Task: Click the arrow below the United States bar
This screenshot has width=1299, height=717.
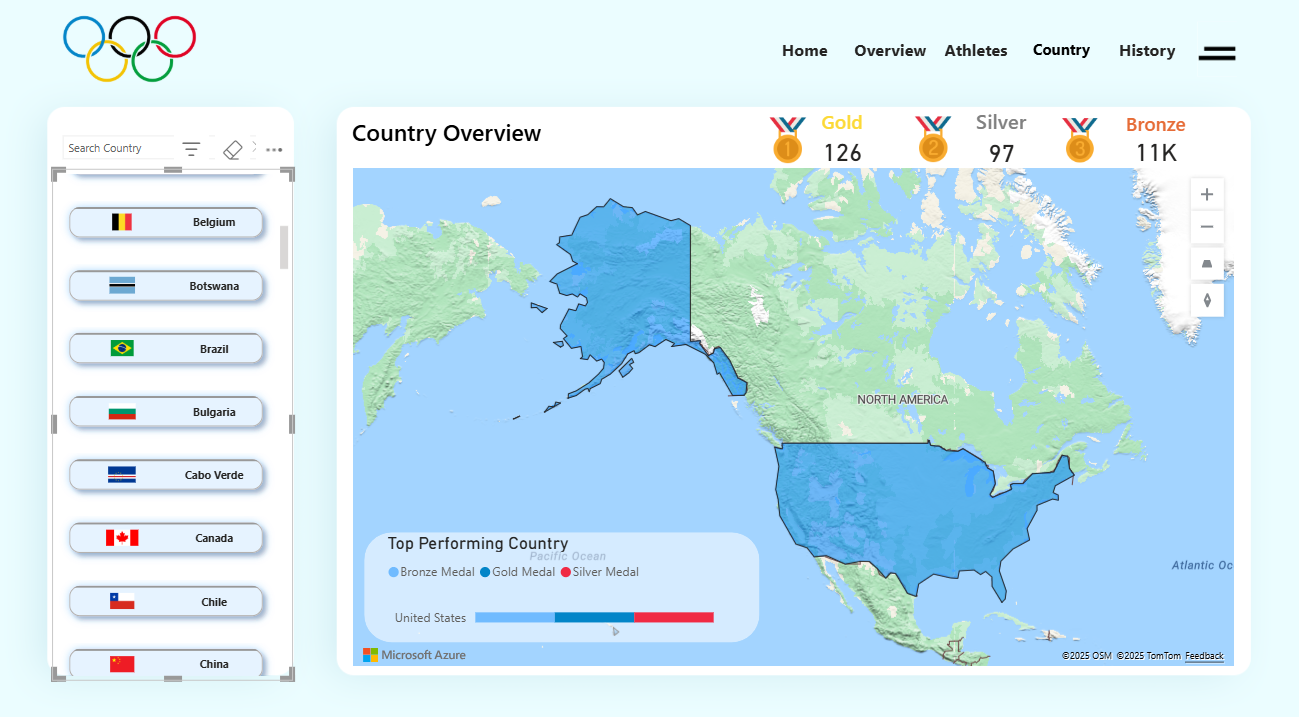Action: 616,631
